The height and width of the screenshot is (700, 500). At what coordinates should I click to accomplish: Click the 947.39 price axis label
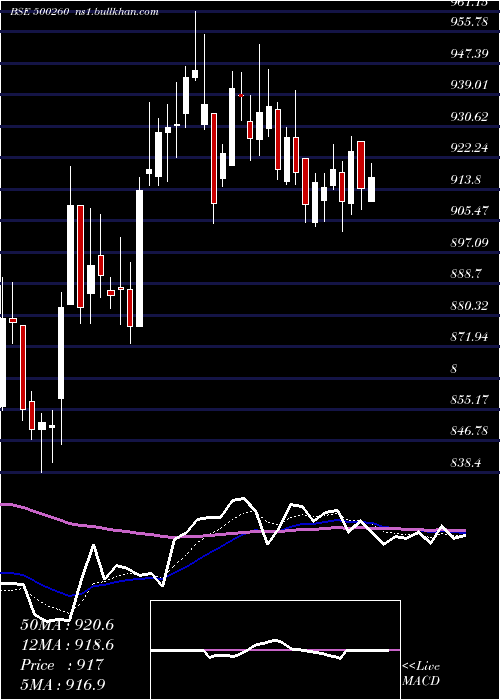(469, 54)
